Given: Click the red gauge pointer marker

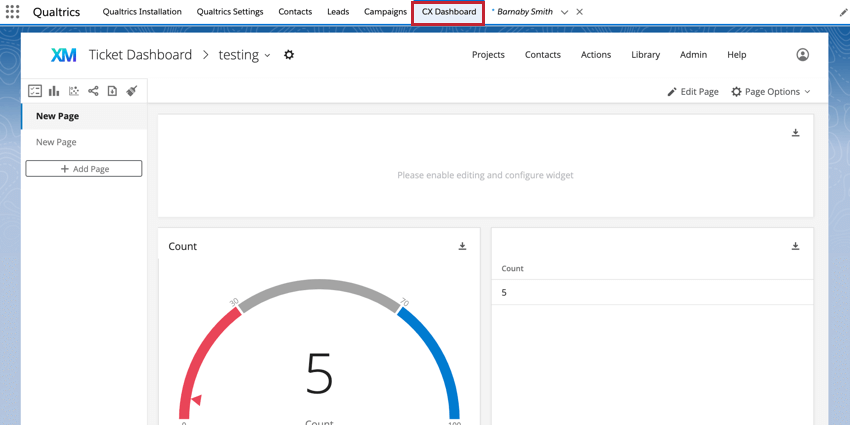Looking at the screenshot, I should 196,400.
